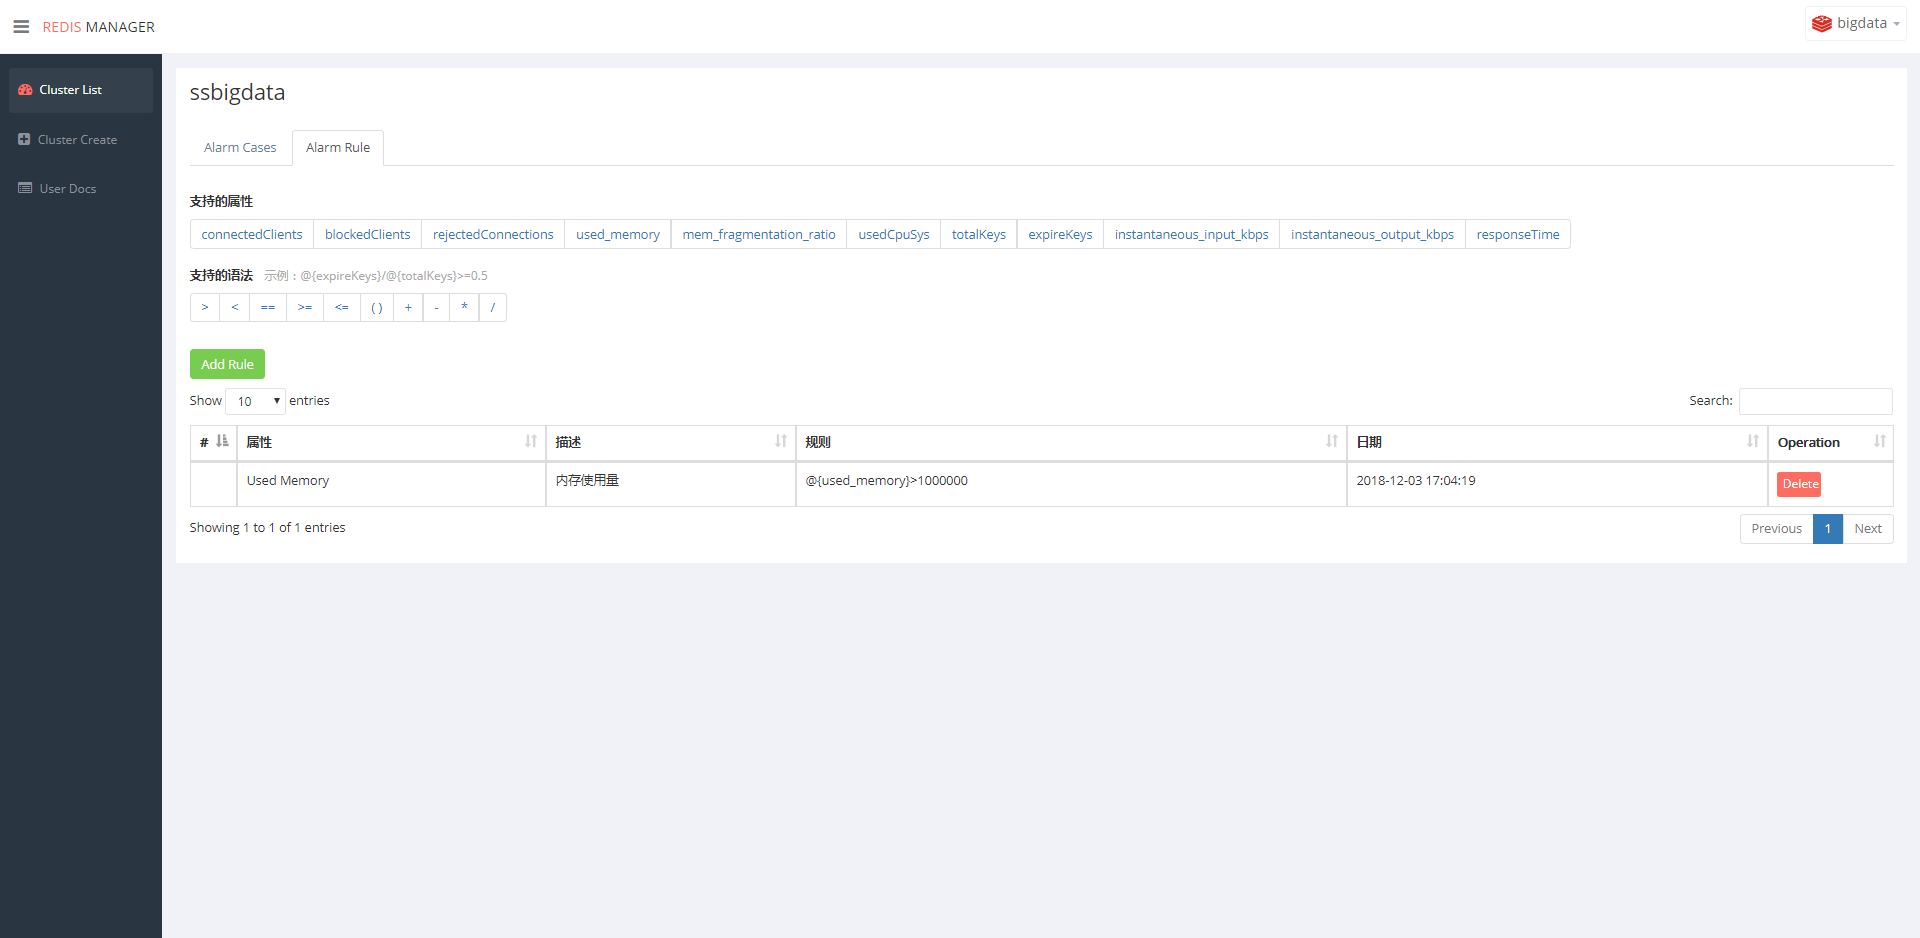The height and width of the screenshot is (938, 1920).
Task: Click the REDIS MANAGER brand link
Action: point(98,27)
